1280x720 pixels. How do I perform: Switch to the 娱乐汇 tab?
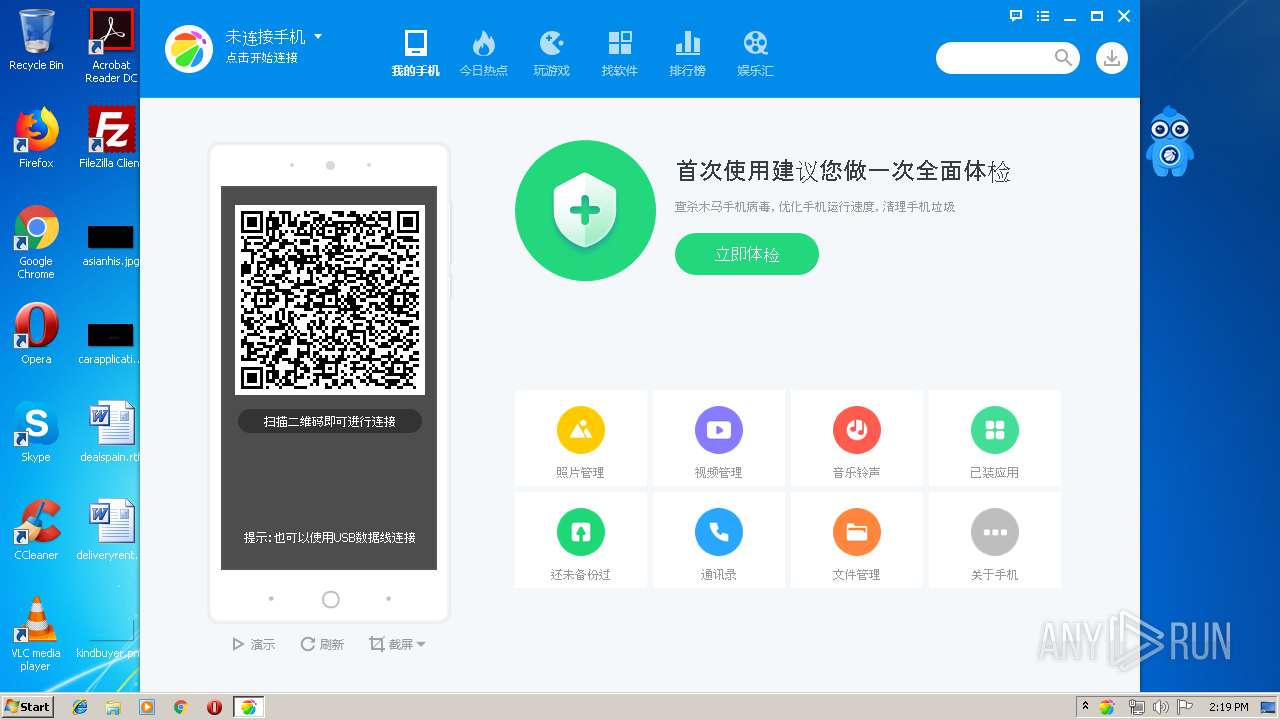755,53
